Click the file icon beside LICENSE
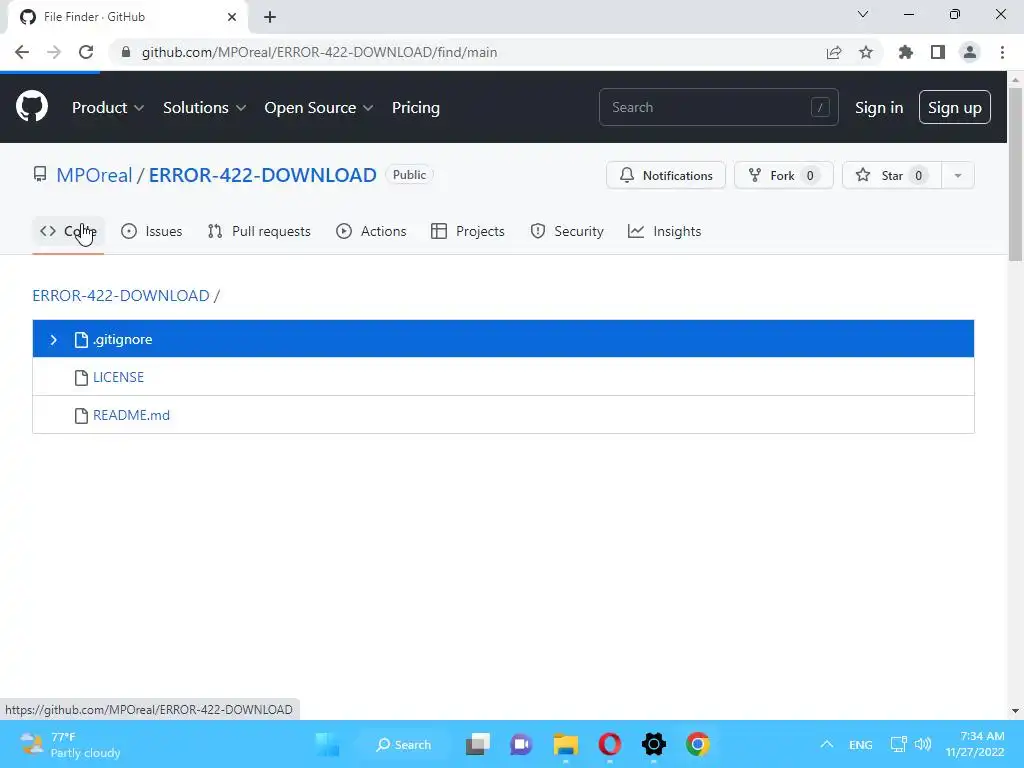The width and height of the screenshot is (1024, 768). tap(81, 377)
